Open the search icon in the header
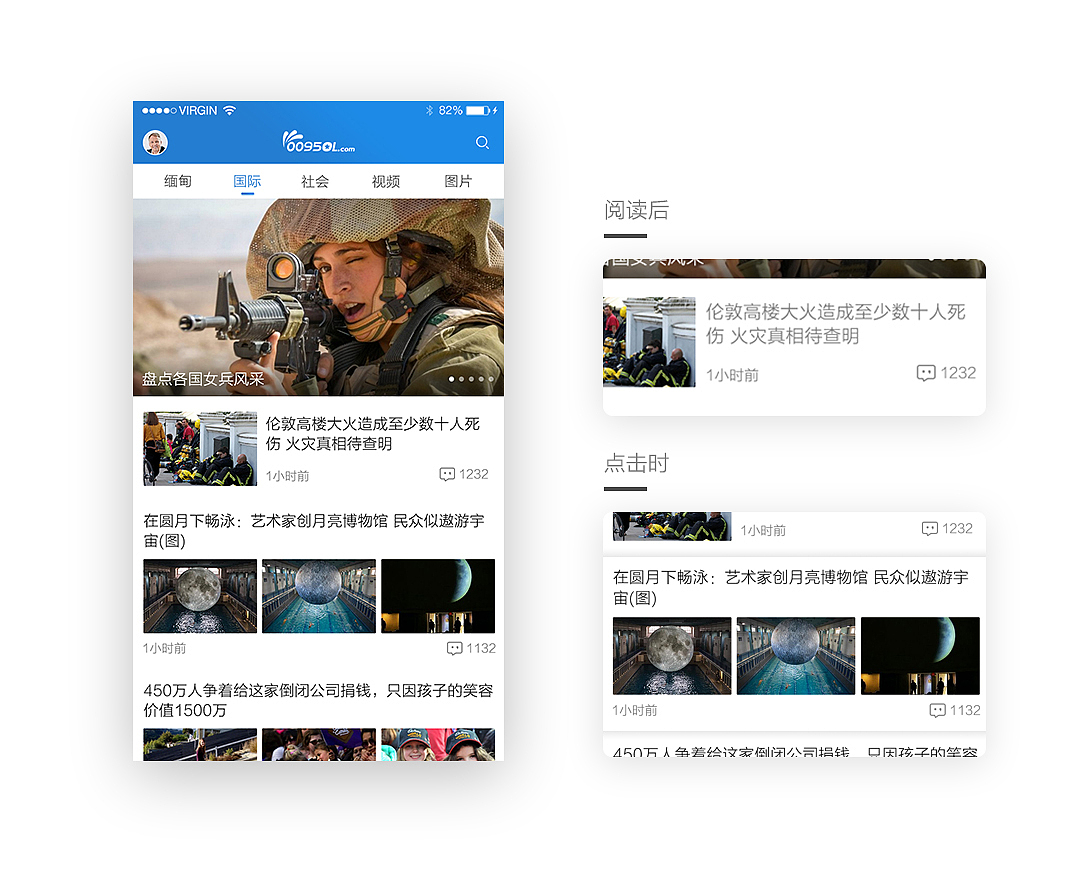This screenshot has height=884, width=1080. pyautogui.click(x=483, y=143)
